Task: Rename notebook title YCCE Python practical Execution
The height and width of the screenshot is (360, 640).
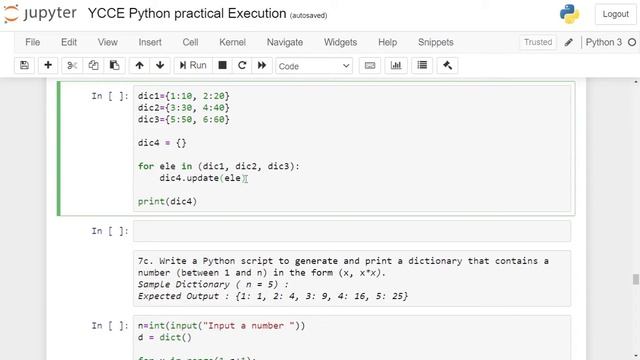Action: pos(187,13)
